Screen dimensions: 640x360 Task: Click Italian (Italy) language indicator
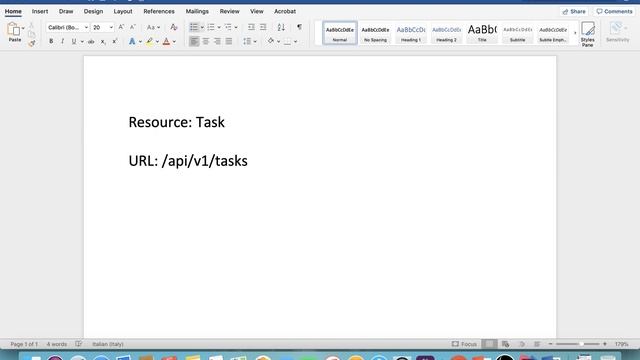click(108, 344)
